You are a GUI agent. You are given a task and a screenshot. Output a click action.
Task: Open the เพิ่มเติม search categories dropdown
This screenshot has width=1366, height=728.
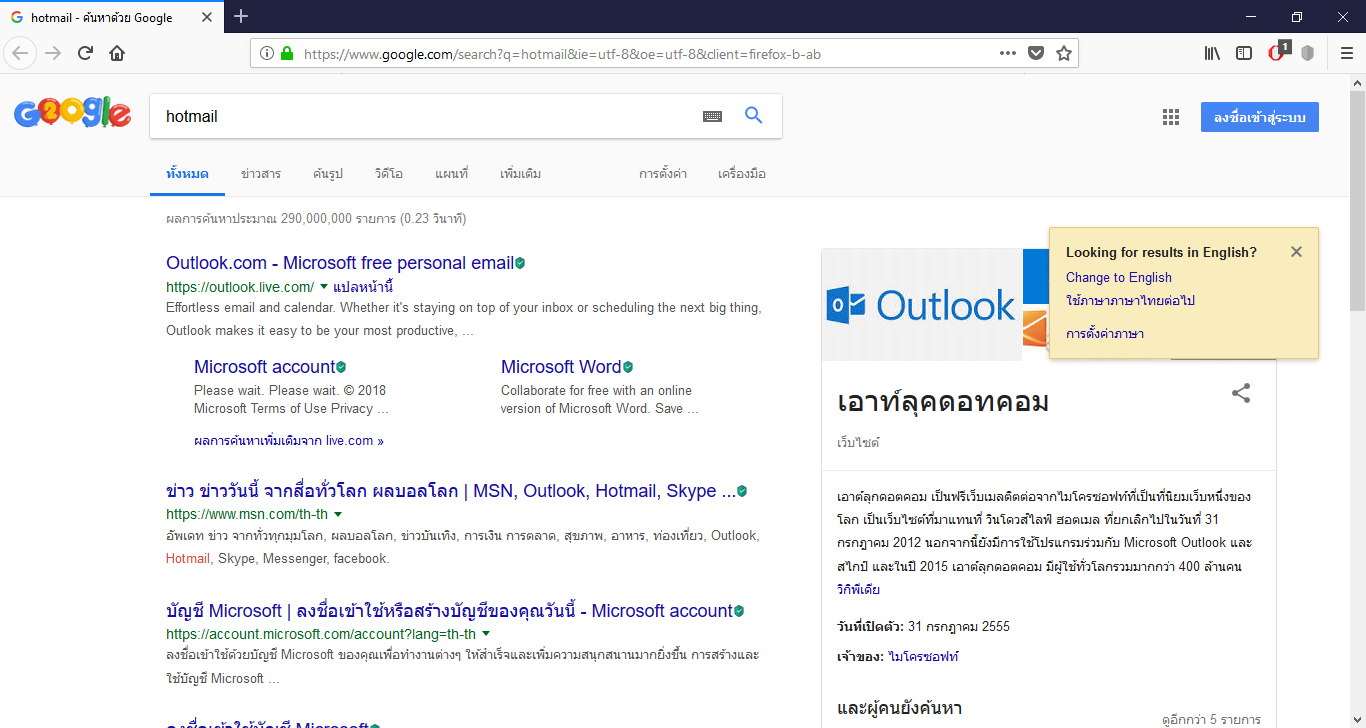(x=518, y=173)
